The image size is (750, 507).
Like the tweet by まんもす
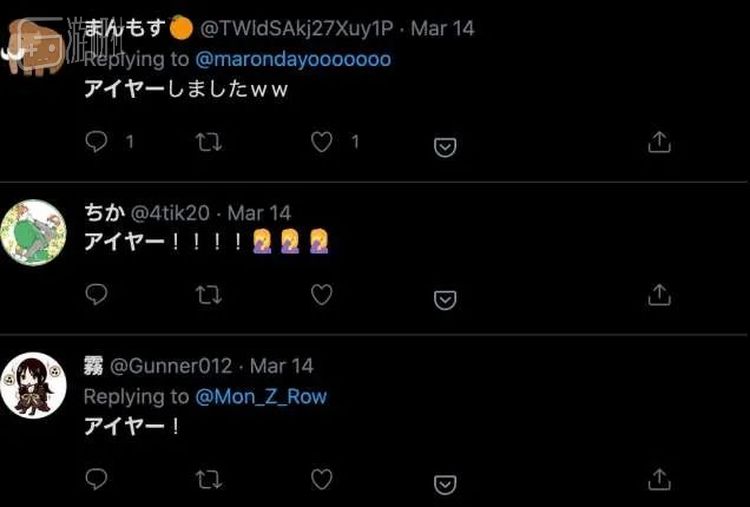321,143
